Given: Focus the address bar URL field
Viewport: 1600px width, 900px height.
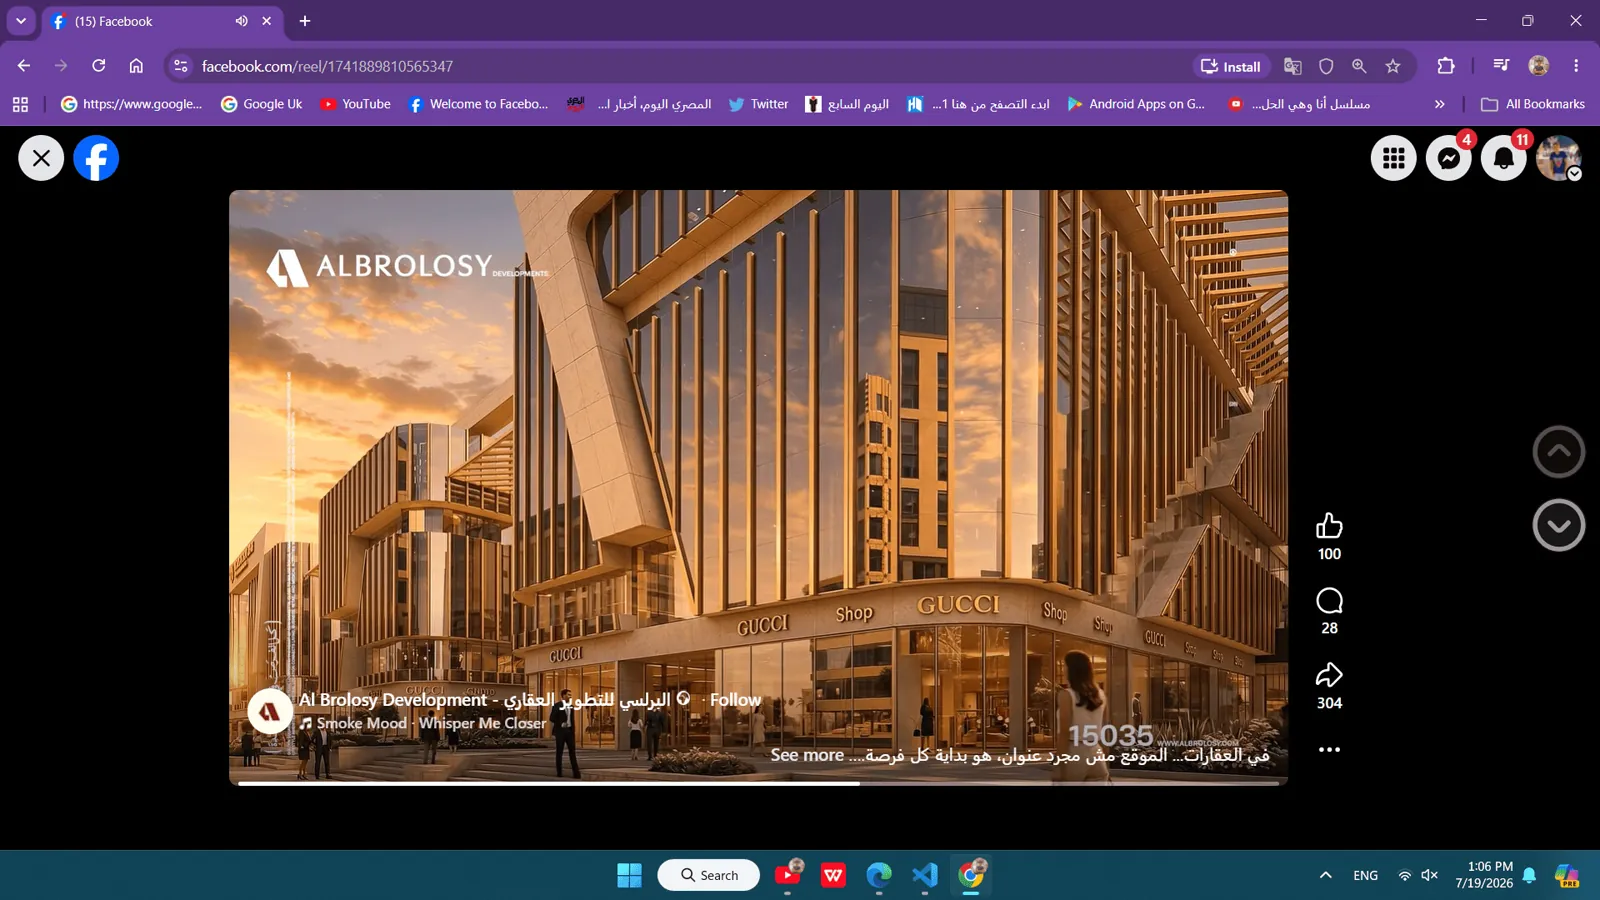Looking at the screenshot, I should (690, 66).
